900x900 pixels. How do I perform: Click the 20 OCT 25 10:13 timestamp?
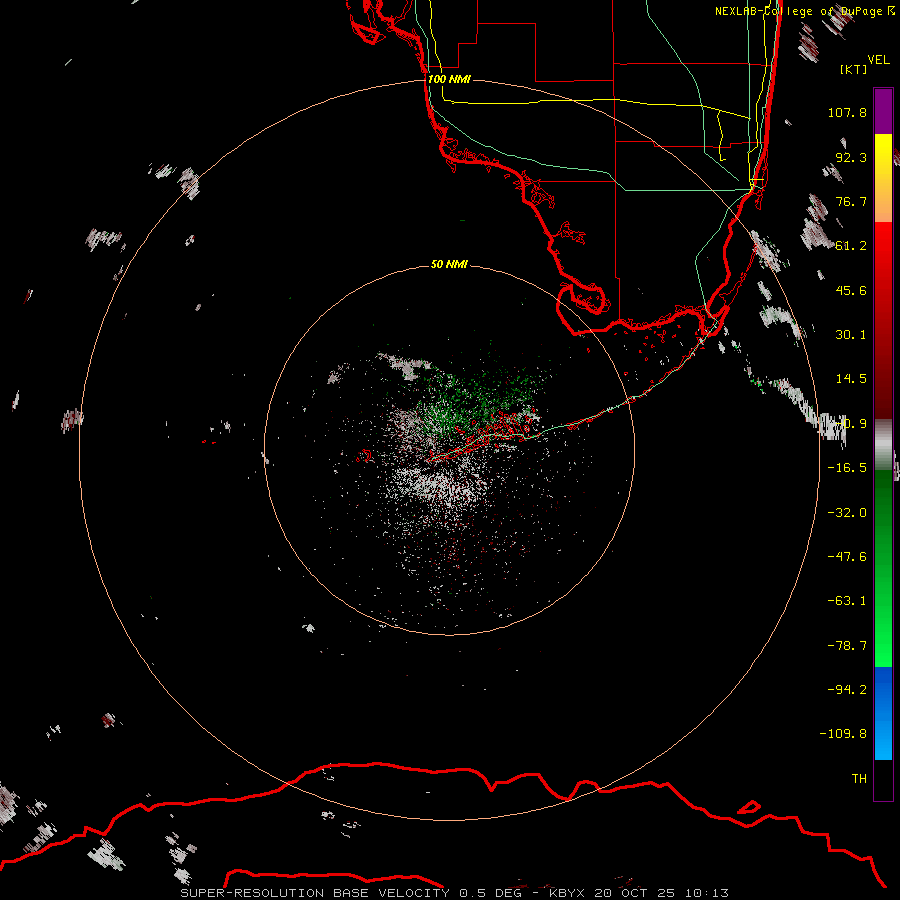pyautogui.click(x=662, y=893)
